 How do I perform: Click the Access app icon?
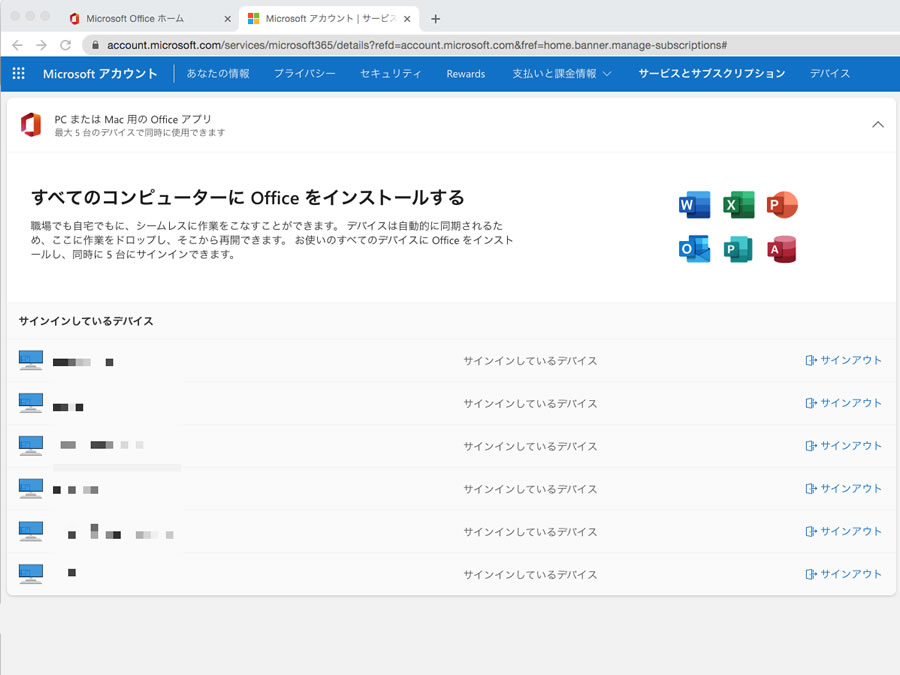pos(782,249)
